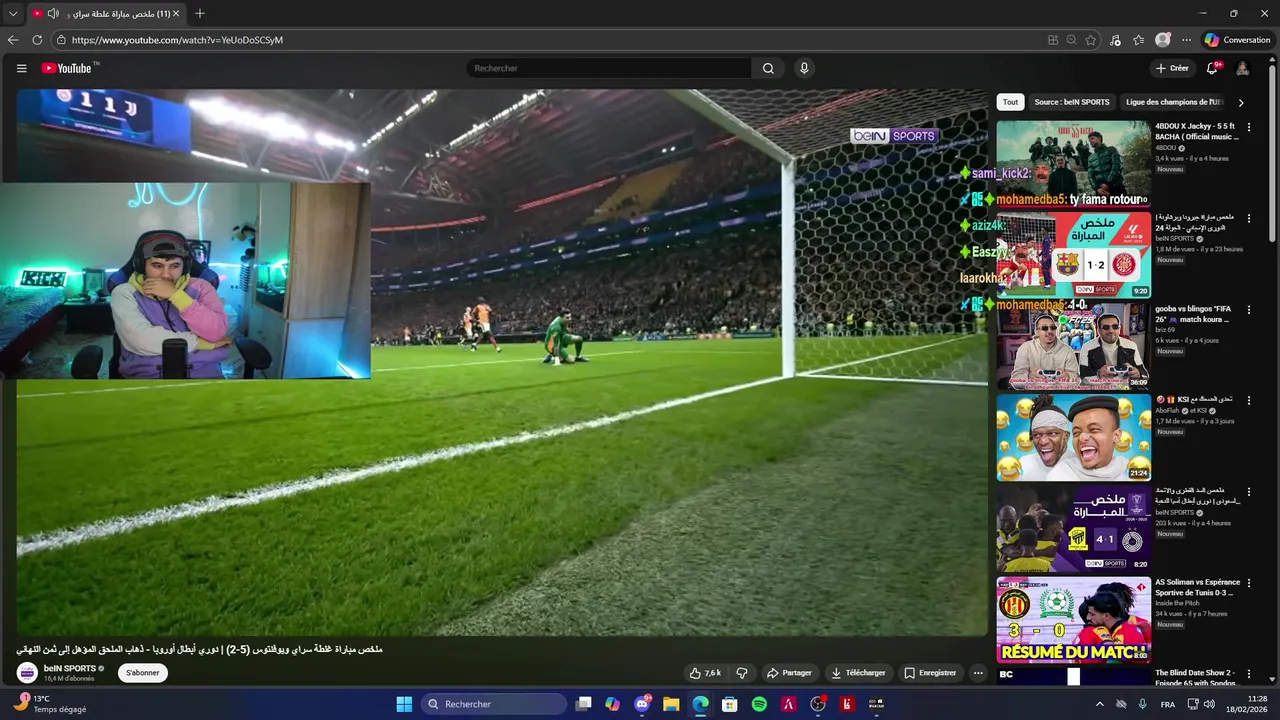Select the 'Source : beIN SPORTS' chip

point(1071,102)
